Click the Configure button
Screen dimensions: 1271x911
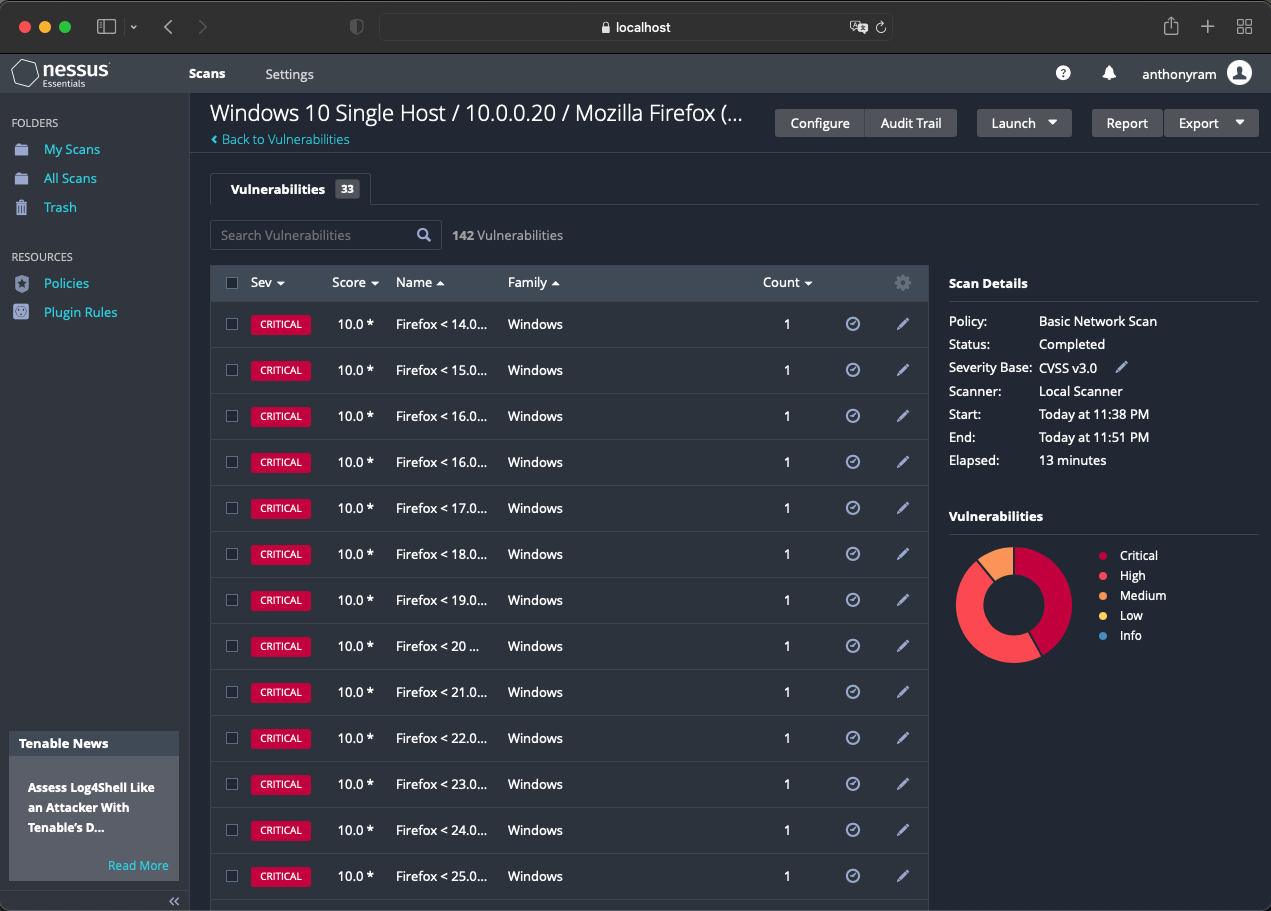(820, 123)
